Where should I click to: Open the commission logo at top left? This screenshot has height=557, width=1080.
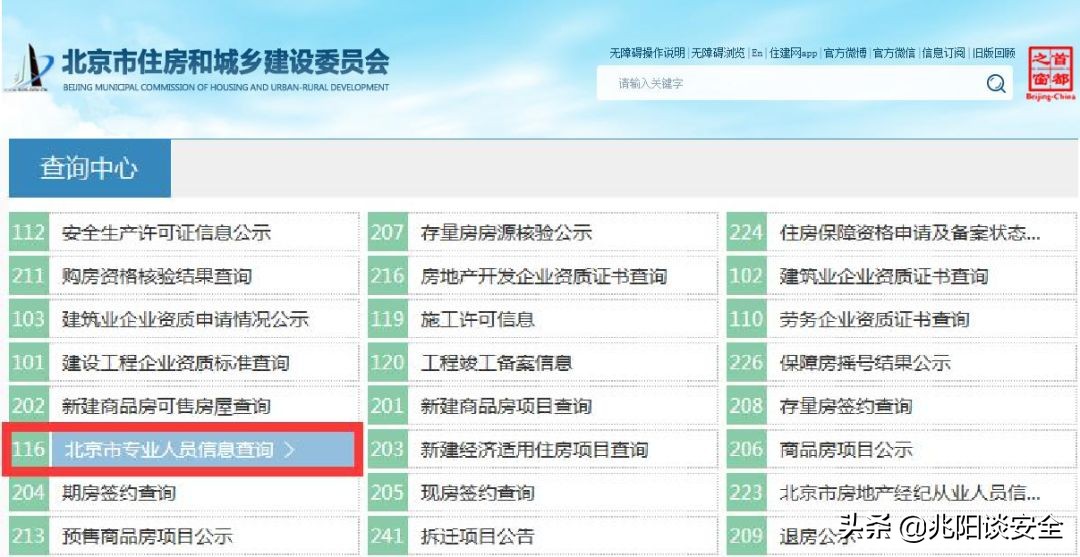(29, 67)
